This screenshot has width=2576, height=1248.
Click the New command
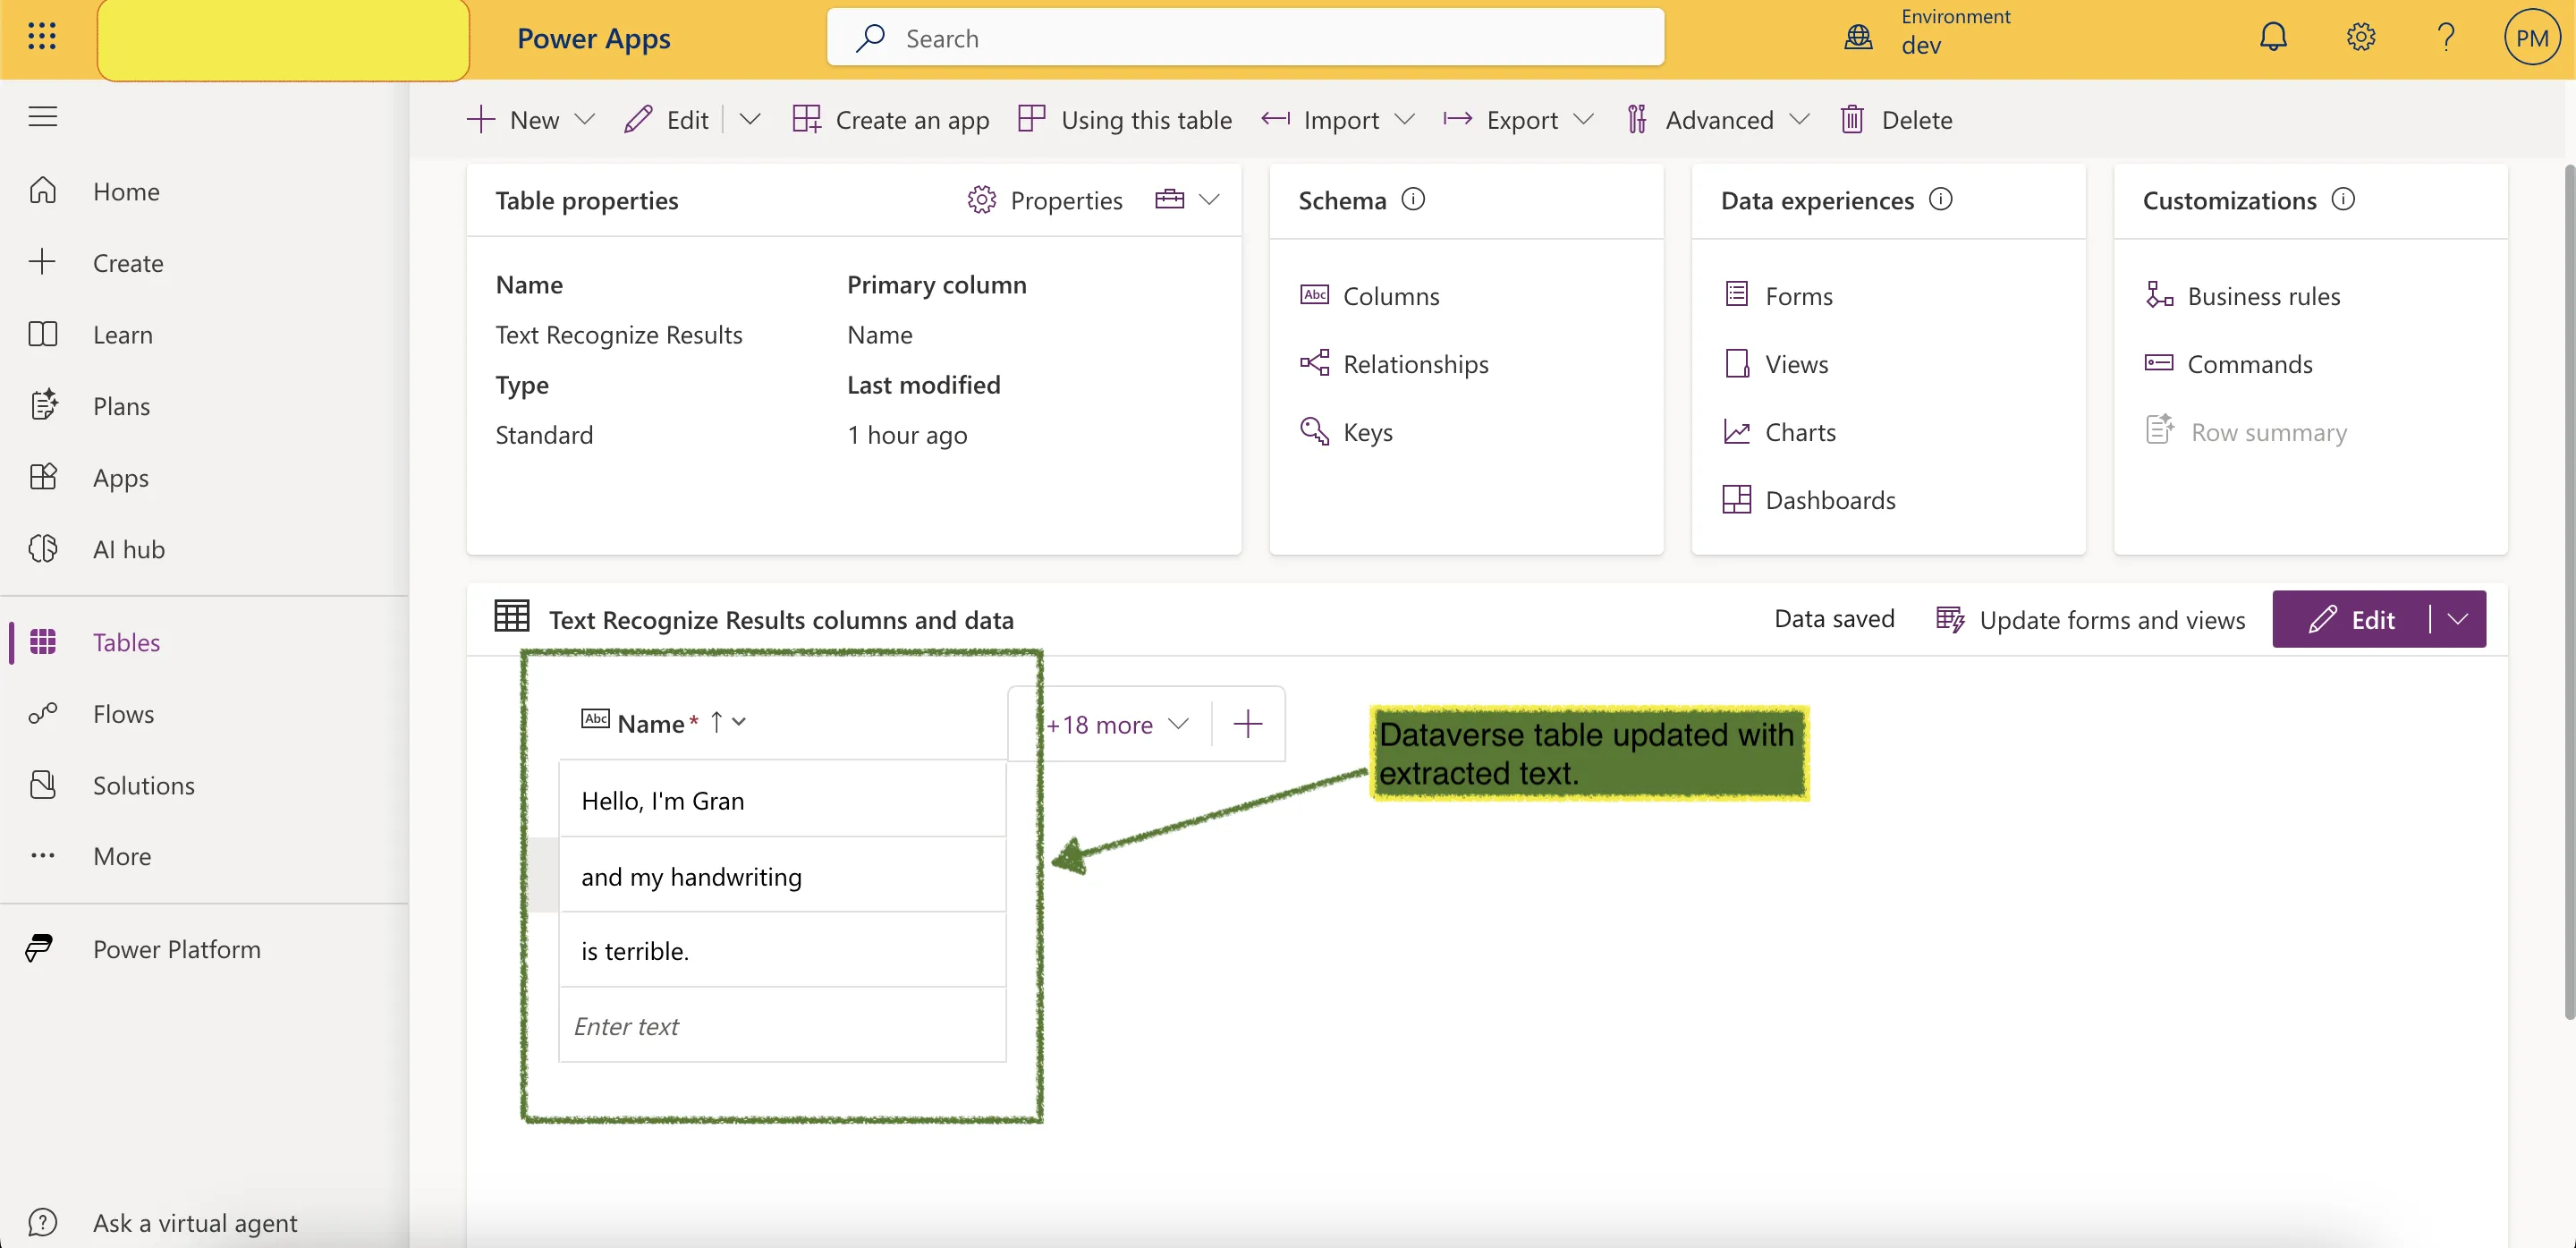[514, 119]
